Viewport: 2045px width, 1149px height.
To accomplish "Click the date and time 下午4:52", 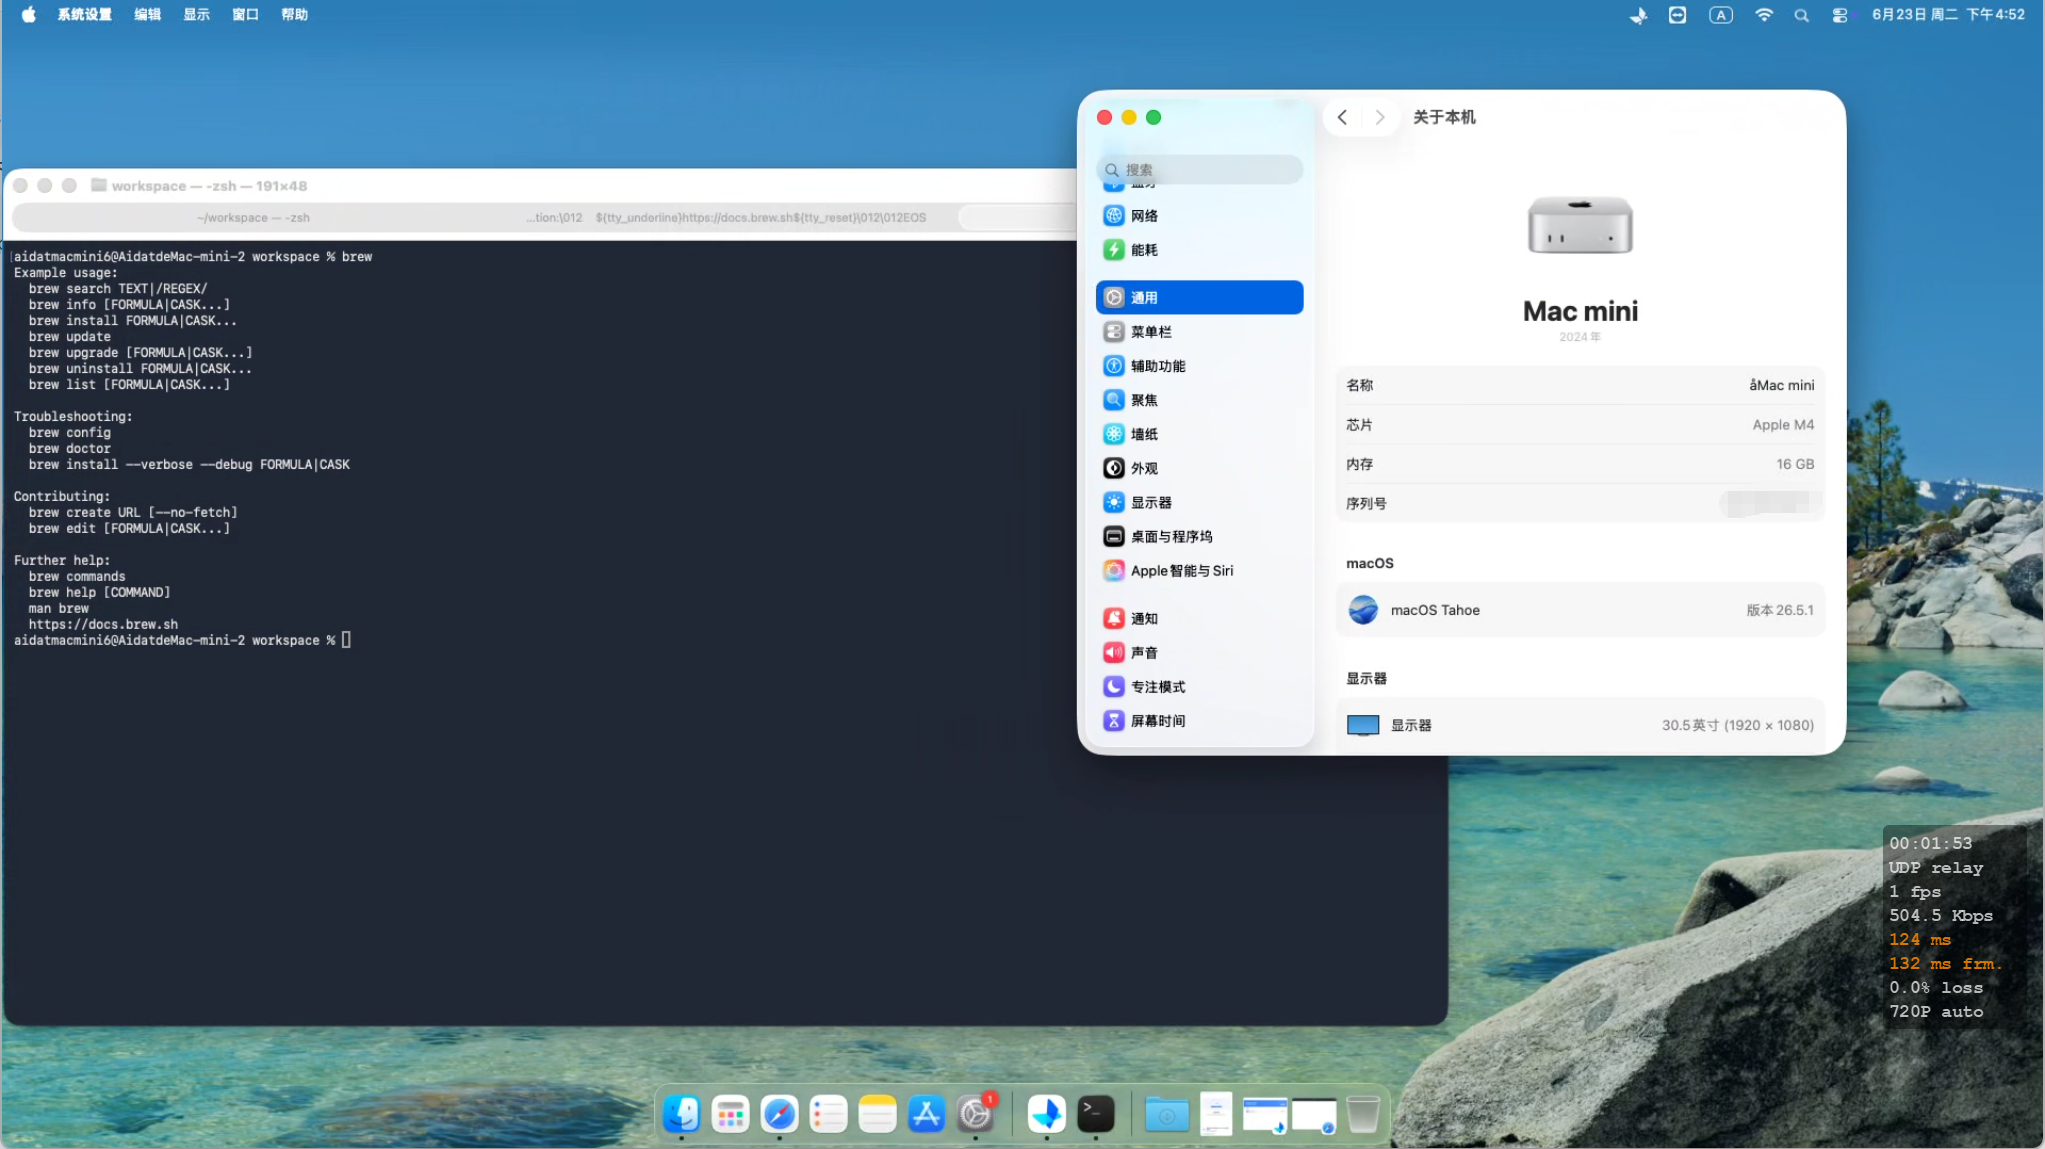I will pyautogui.click(x=1948, y=14).
